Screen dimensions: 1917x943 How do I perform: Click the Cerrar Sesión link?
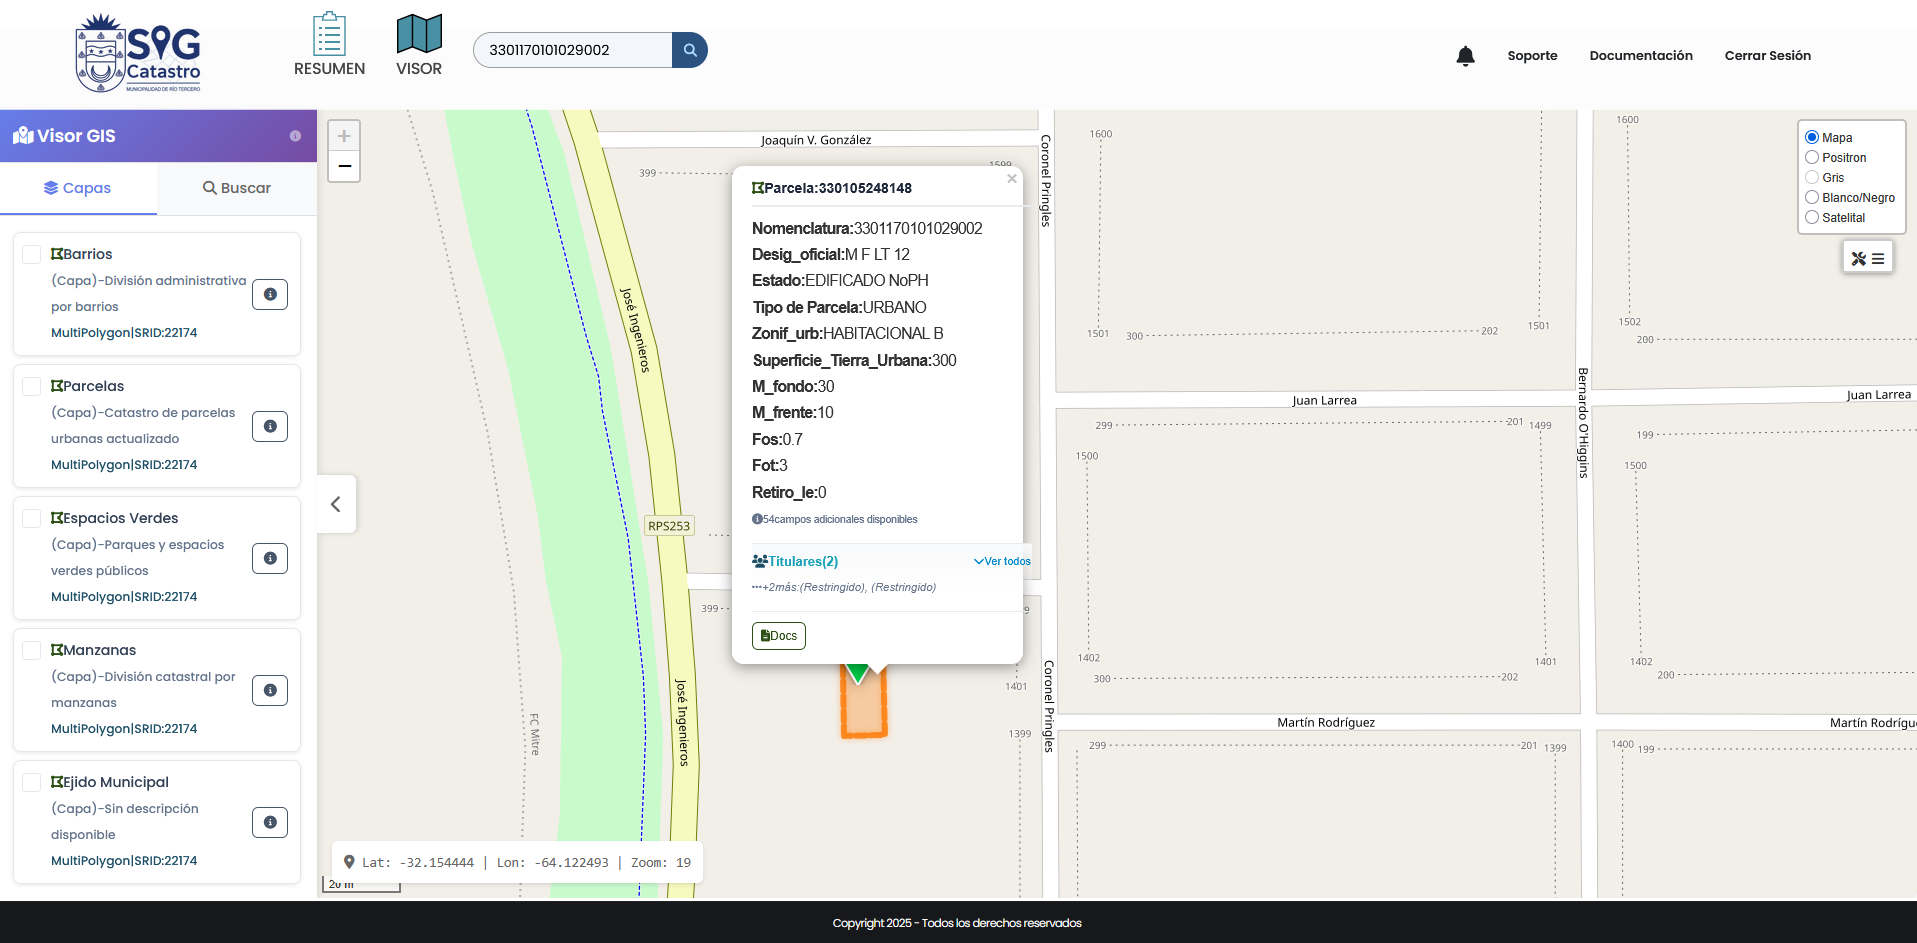1767,56
